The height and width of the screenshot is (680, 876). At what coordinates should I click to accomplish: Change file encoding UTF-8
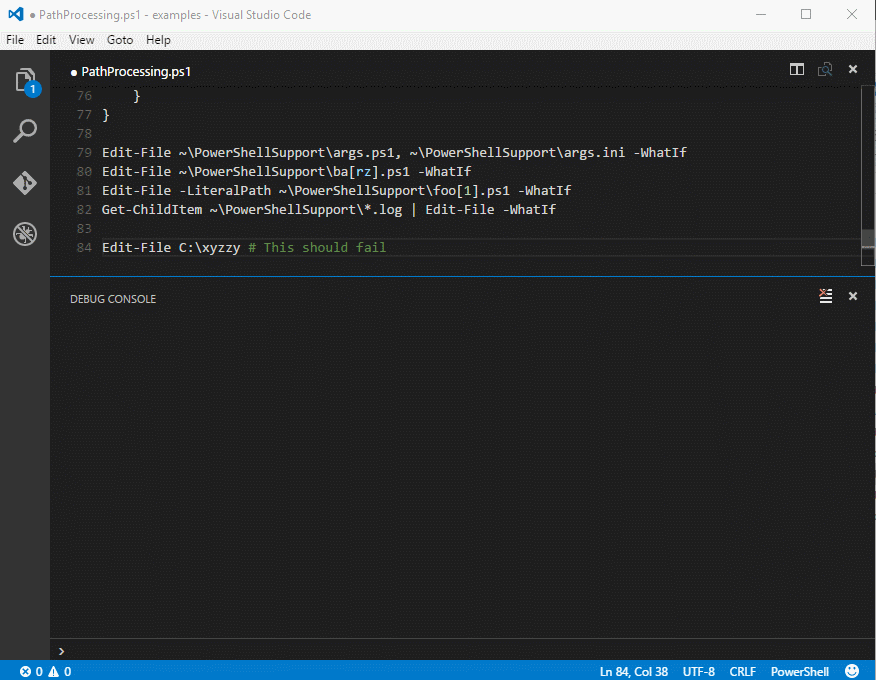[698, 671]
